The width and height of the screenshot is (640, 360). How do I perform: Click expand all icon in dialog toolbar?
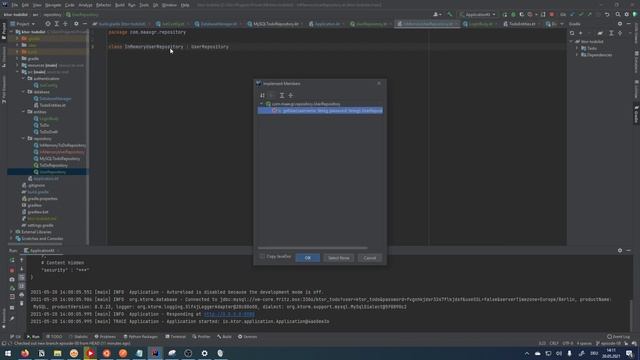coord(282,95)
